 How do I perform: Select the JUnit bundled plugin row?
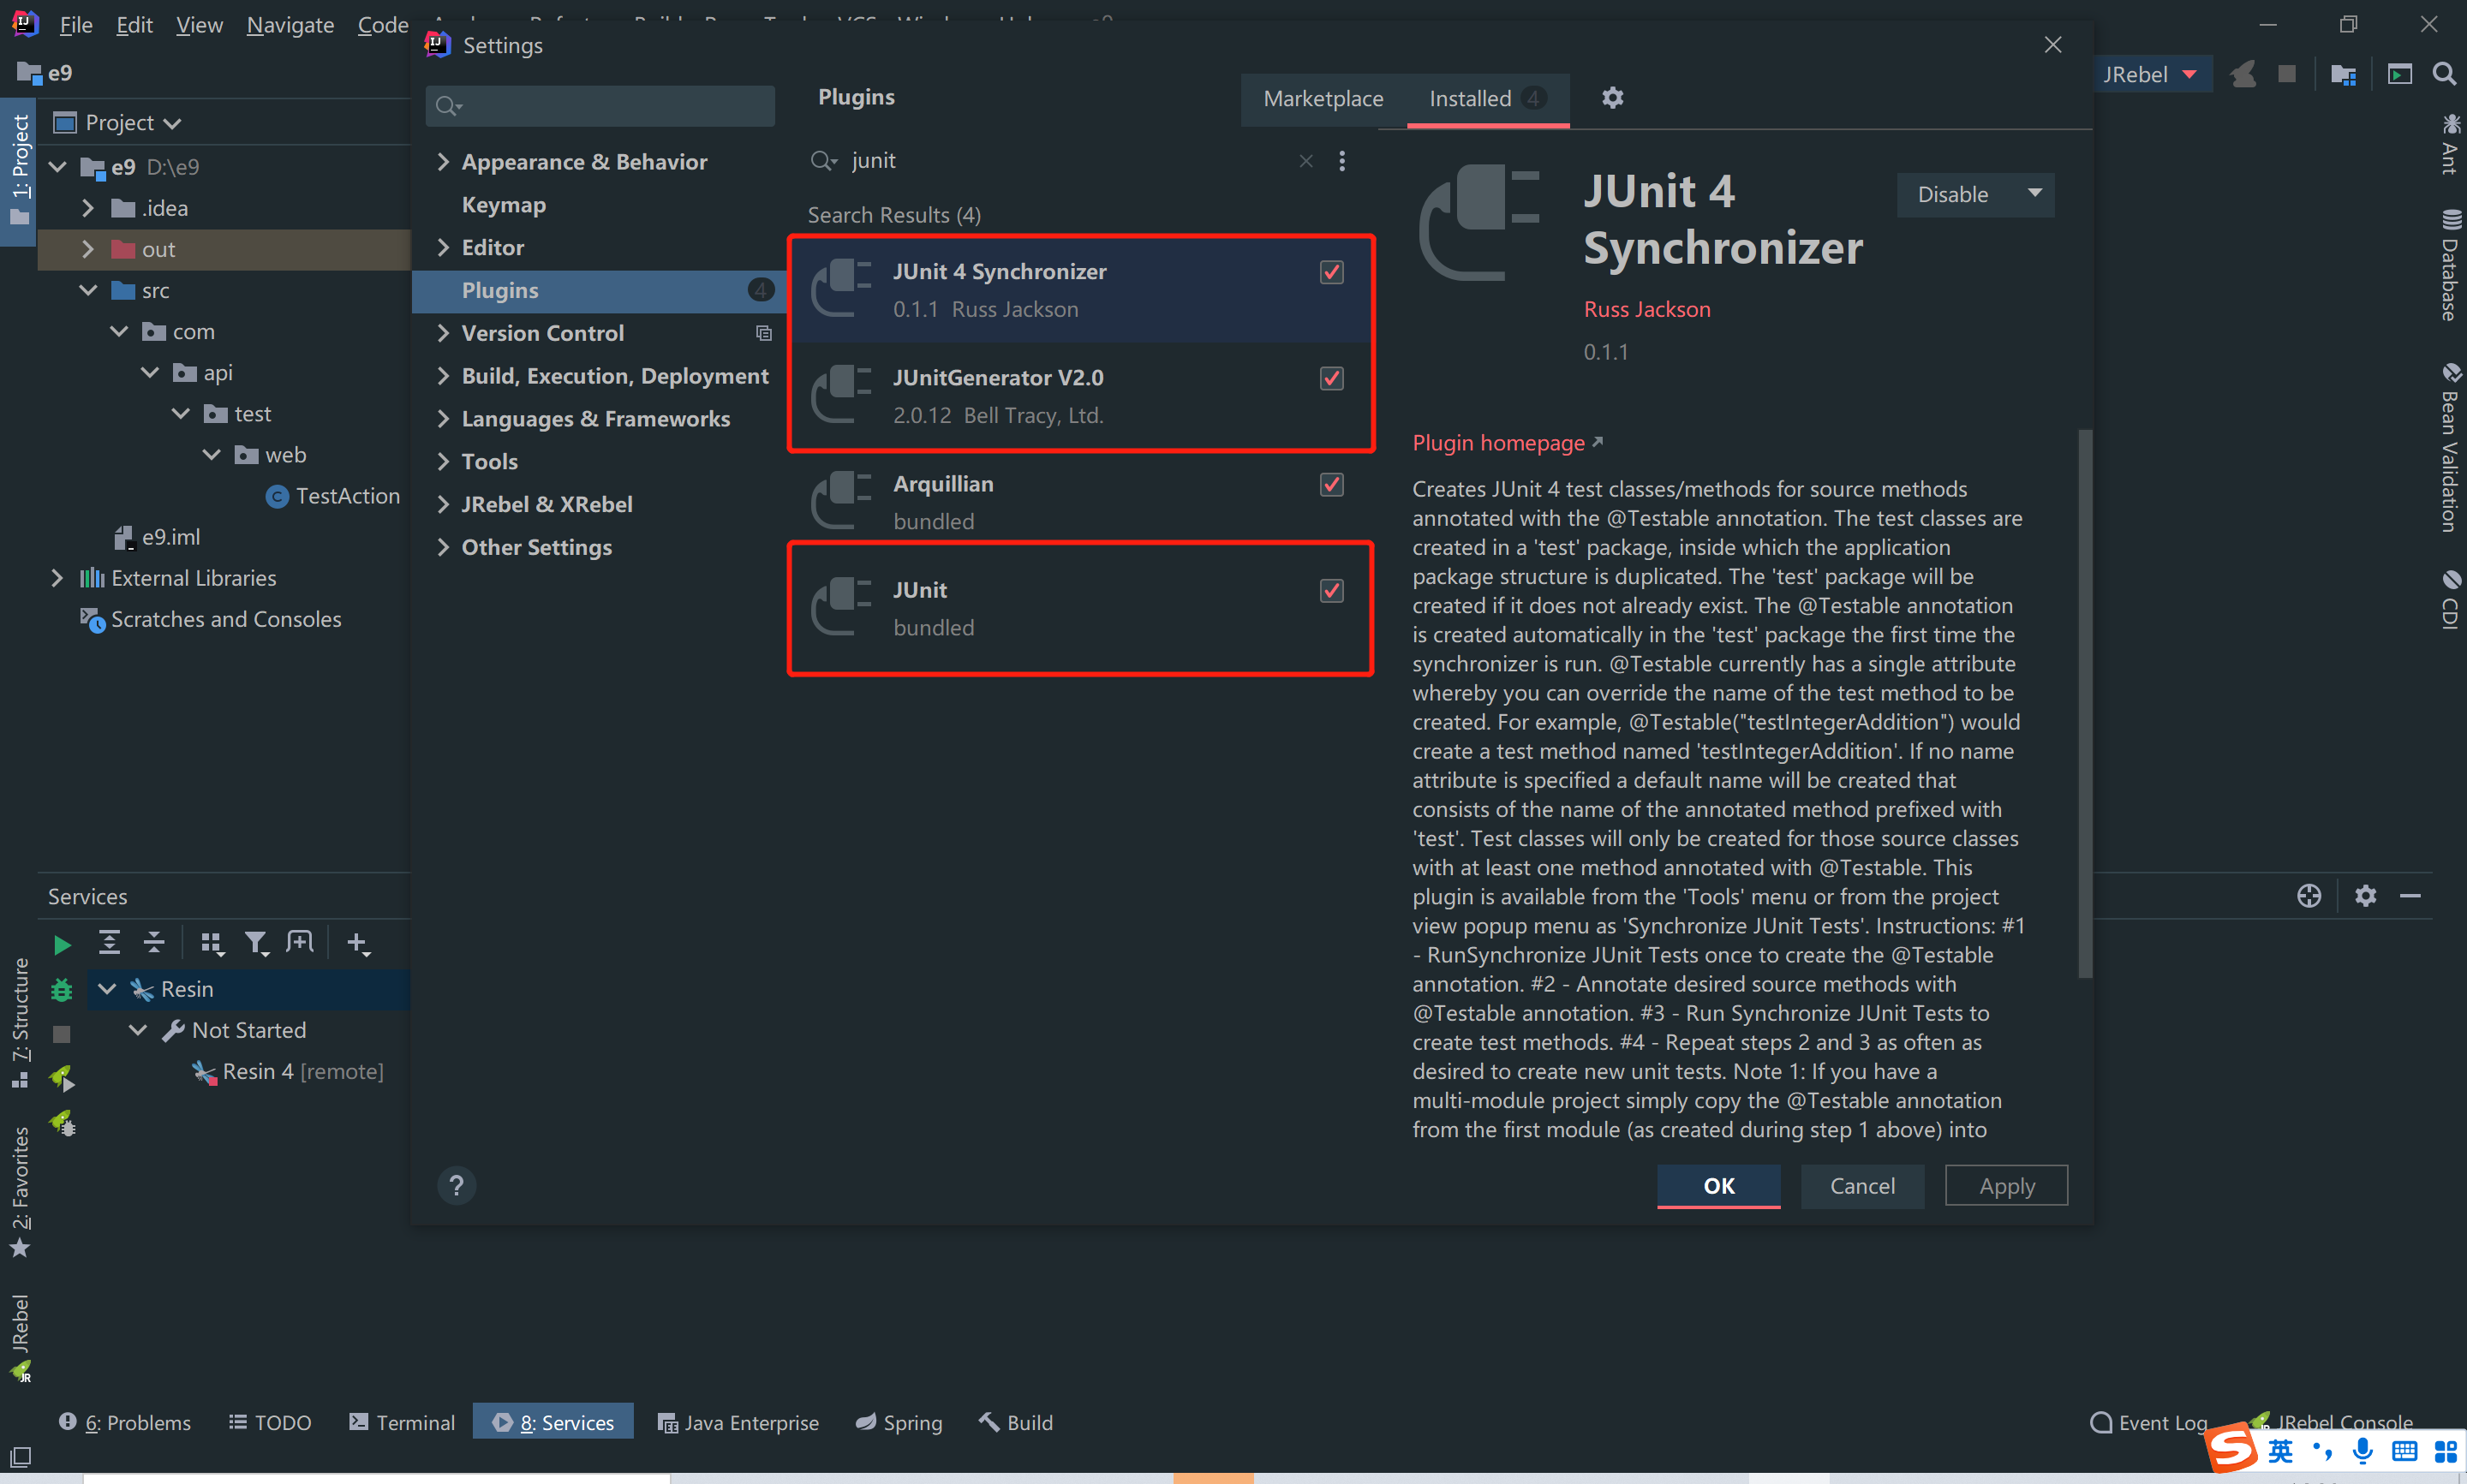(x=1080, y=608)
